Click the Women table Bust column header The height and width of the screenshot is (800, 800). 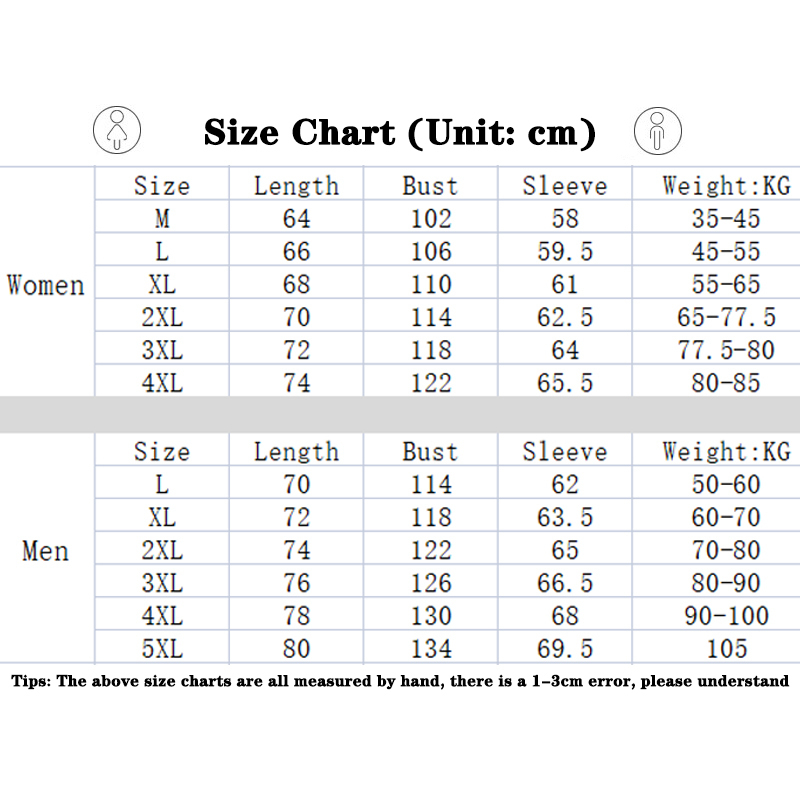pos(430,186)
